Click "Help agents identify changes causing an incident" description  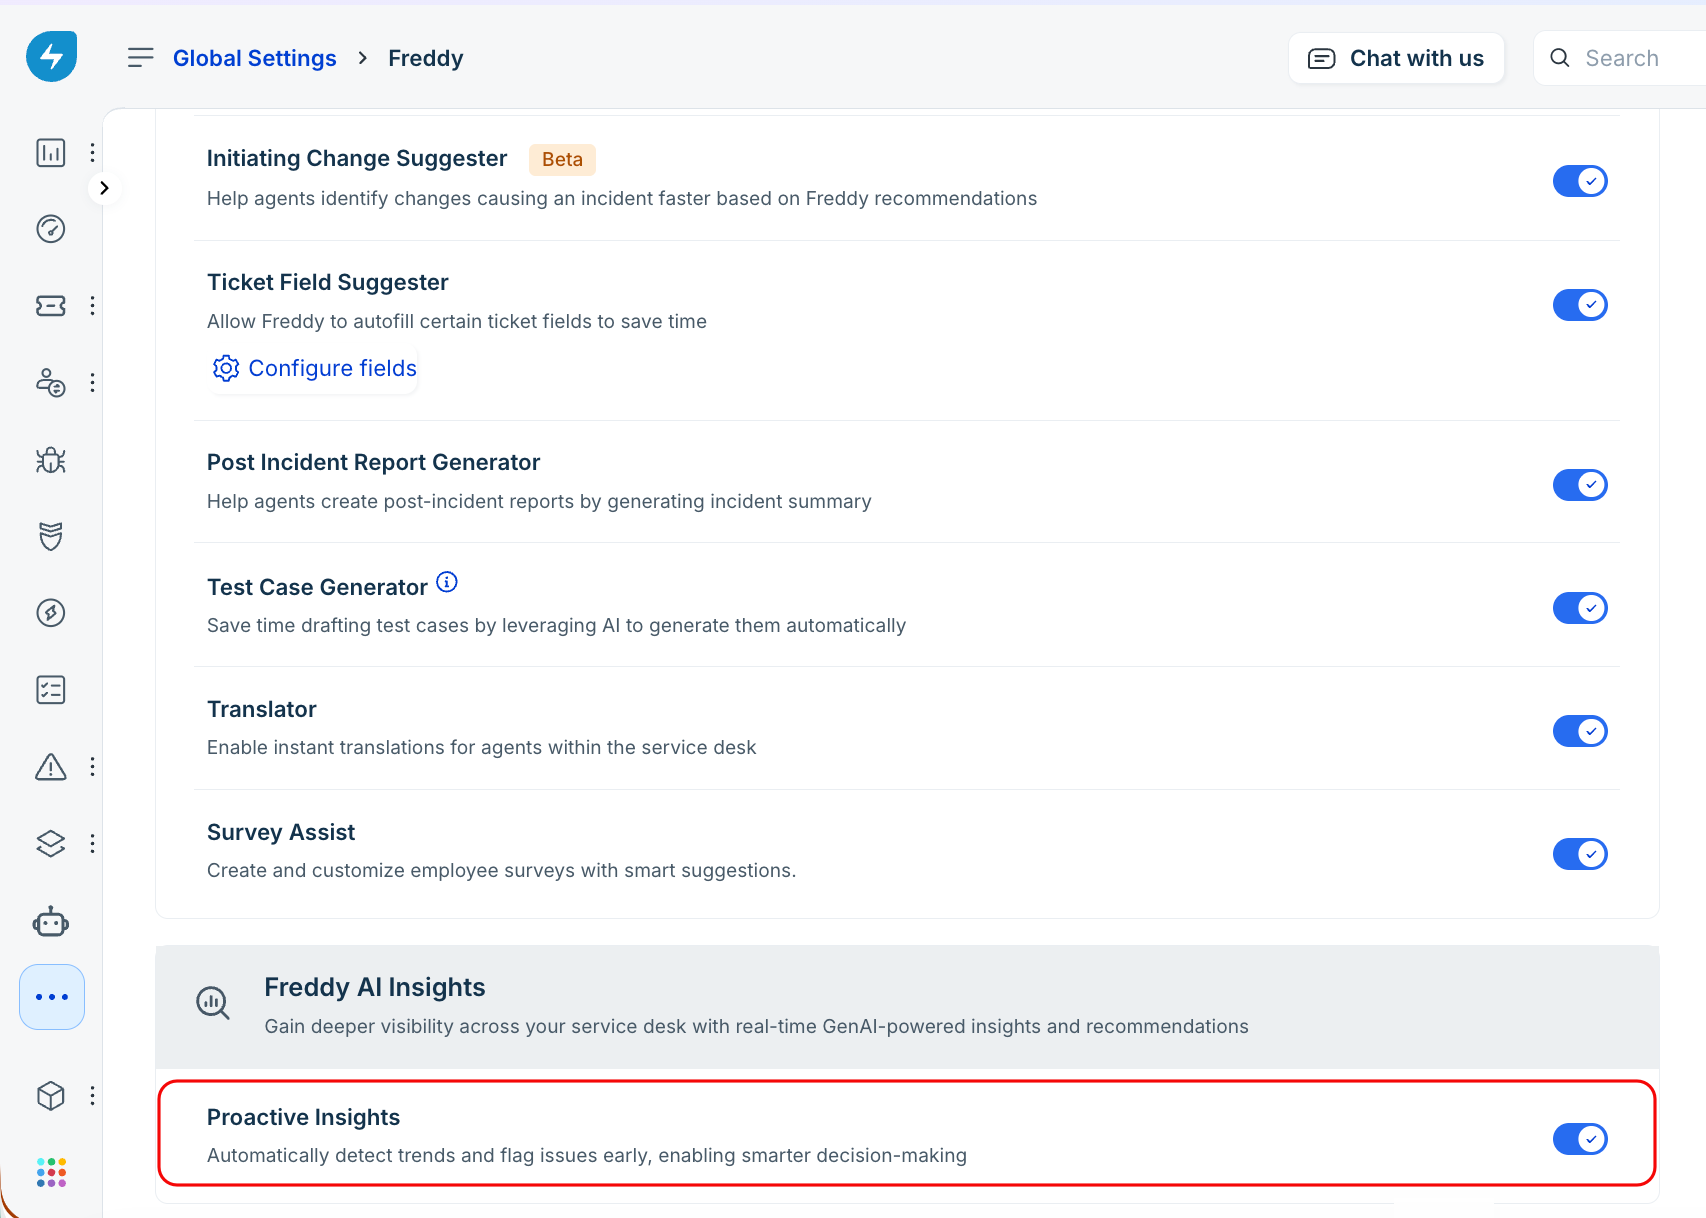622,198
